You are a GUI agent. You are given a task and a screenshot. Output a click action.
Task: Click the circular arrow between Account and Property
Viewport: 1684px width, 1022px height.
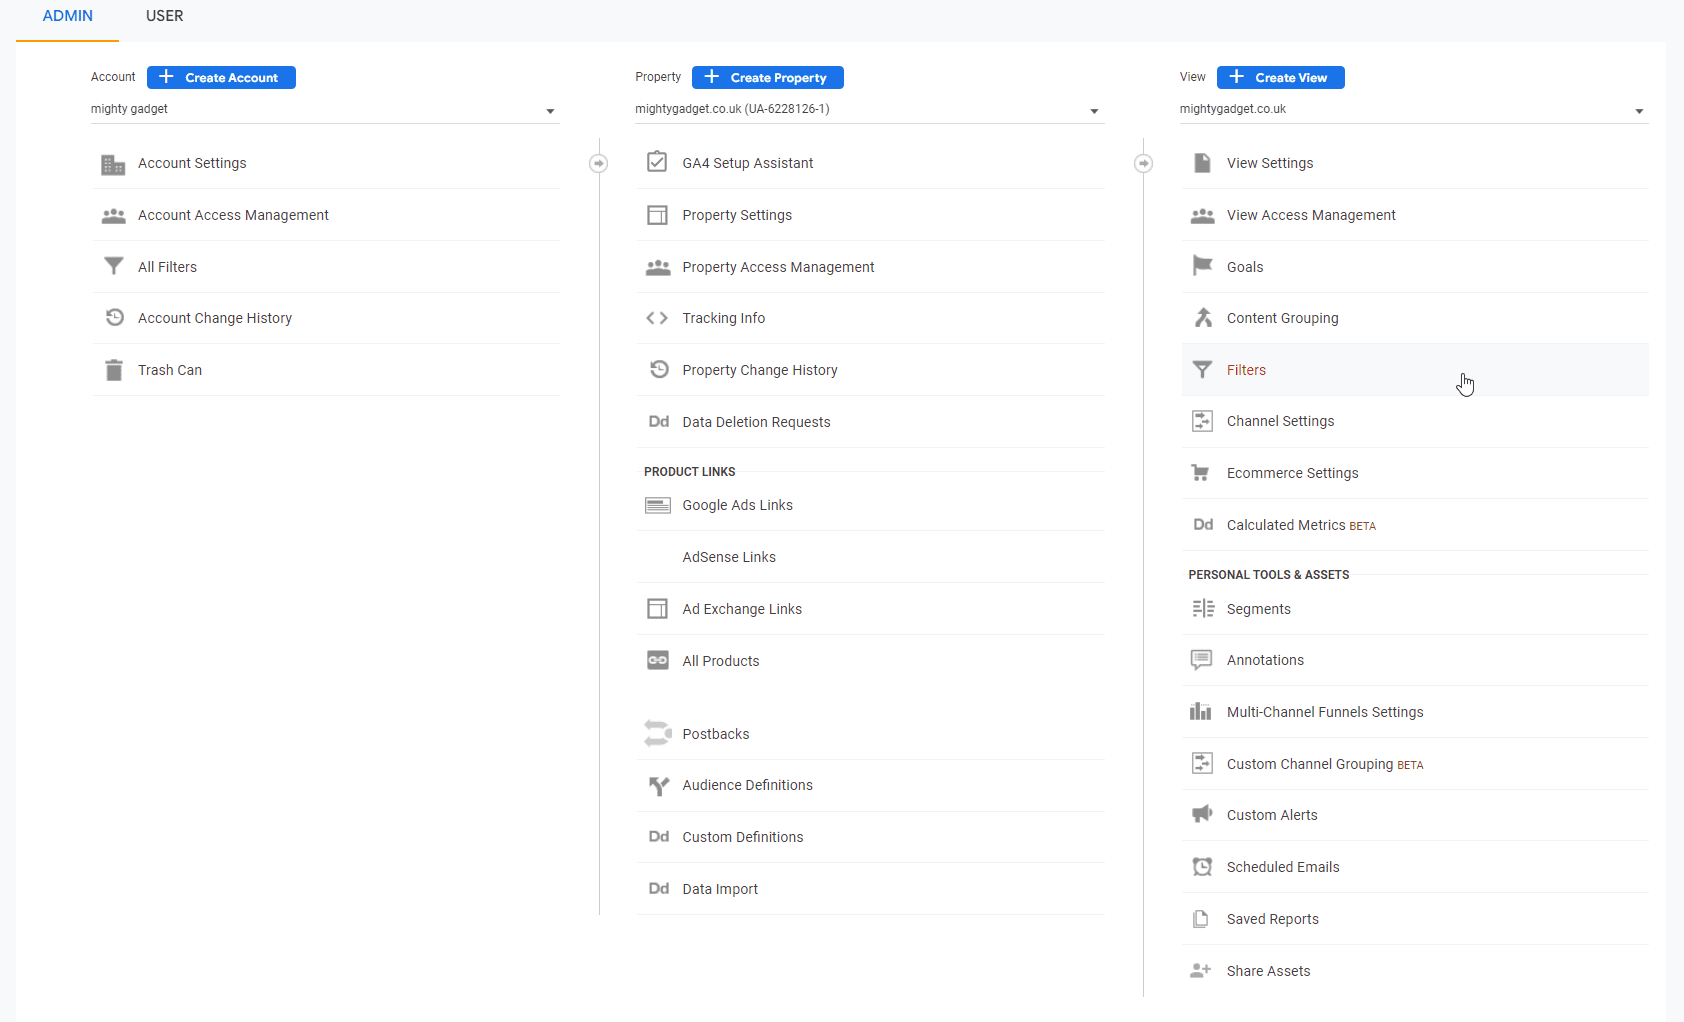tap(598, 163)
